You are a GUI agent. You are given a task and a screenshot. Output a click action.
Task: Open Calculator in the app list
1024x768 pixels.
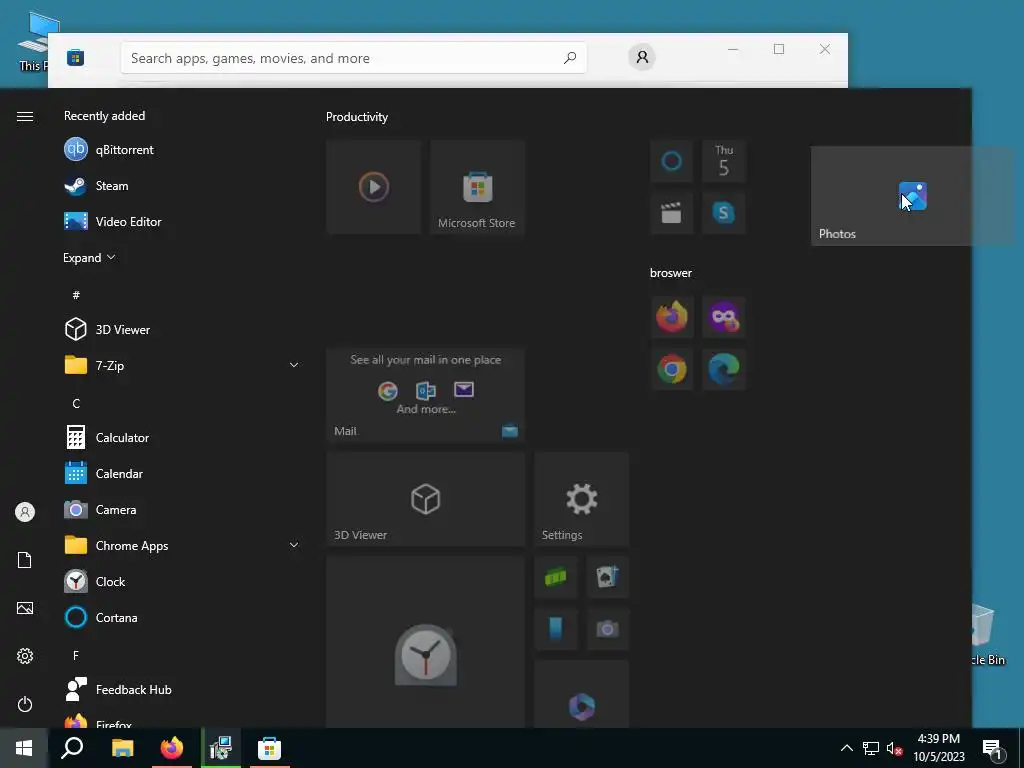point(182,438)
